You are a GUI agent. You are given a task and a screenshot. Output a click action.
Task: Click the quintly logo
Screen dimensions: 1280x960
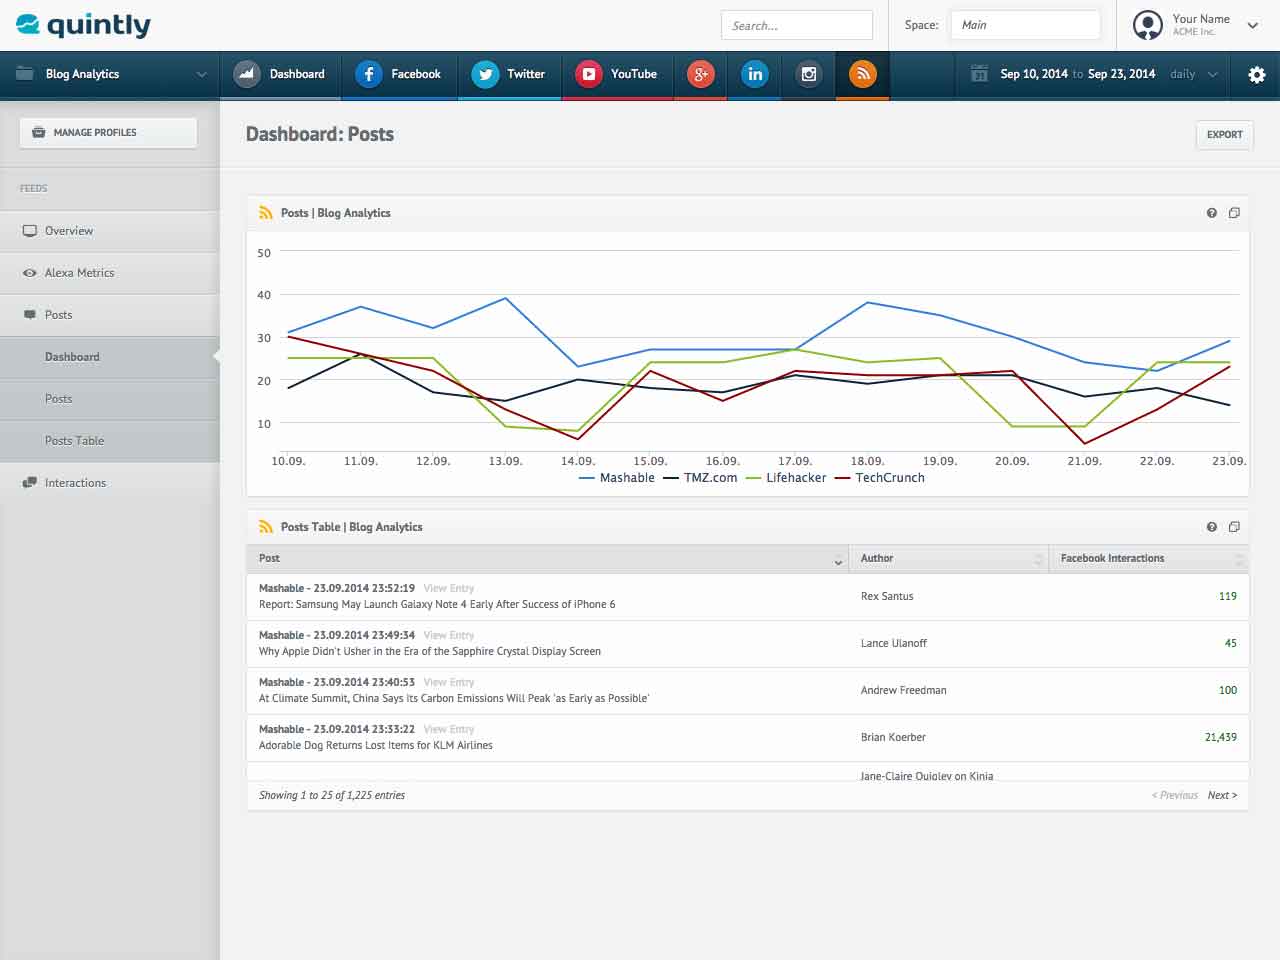(83, 25)
